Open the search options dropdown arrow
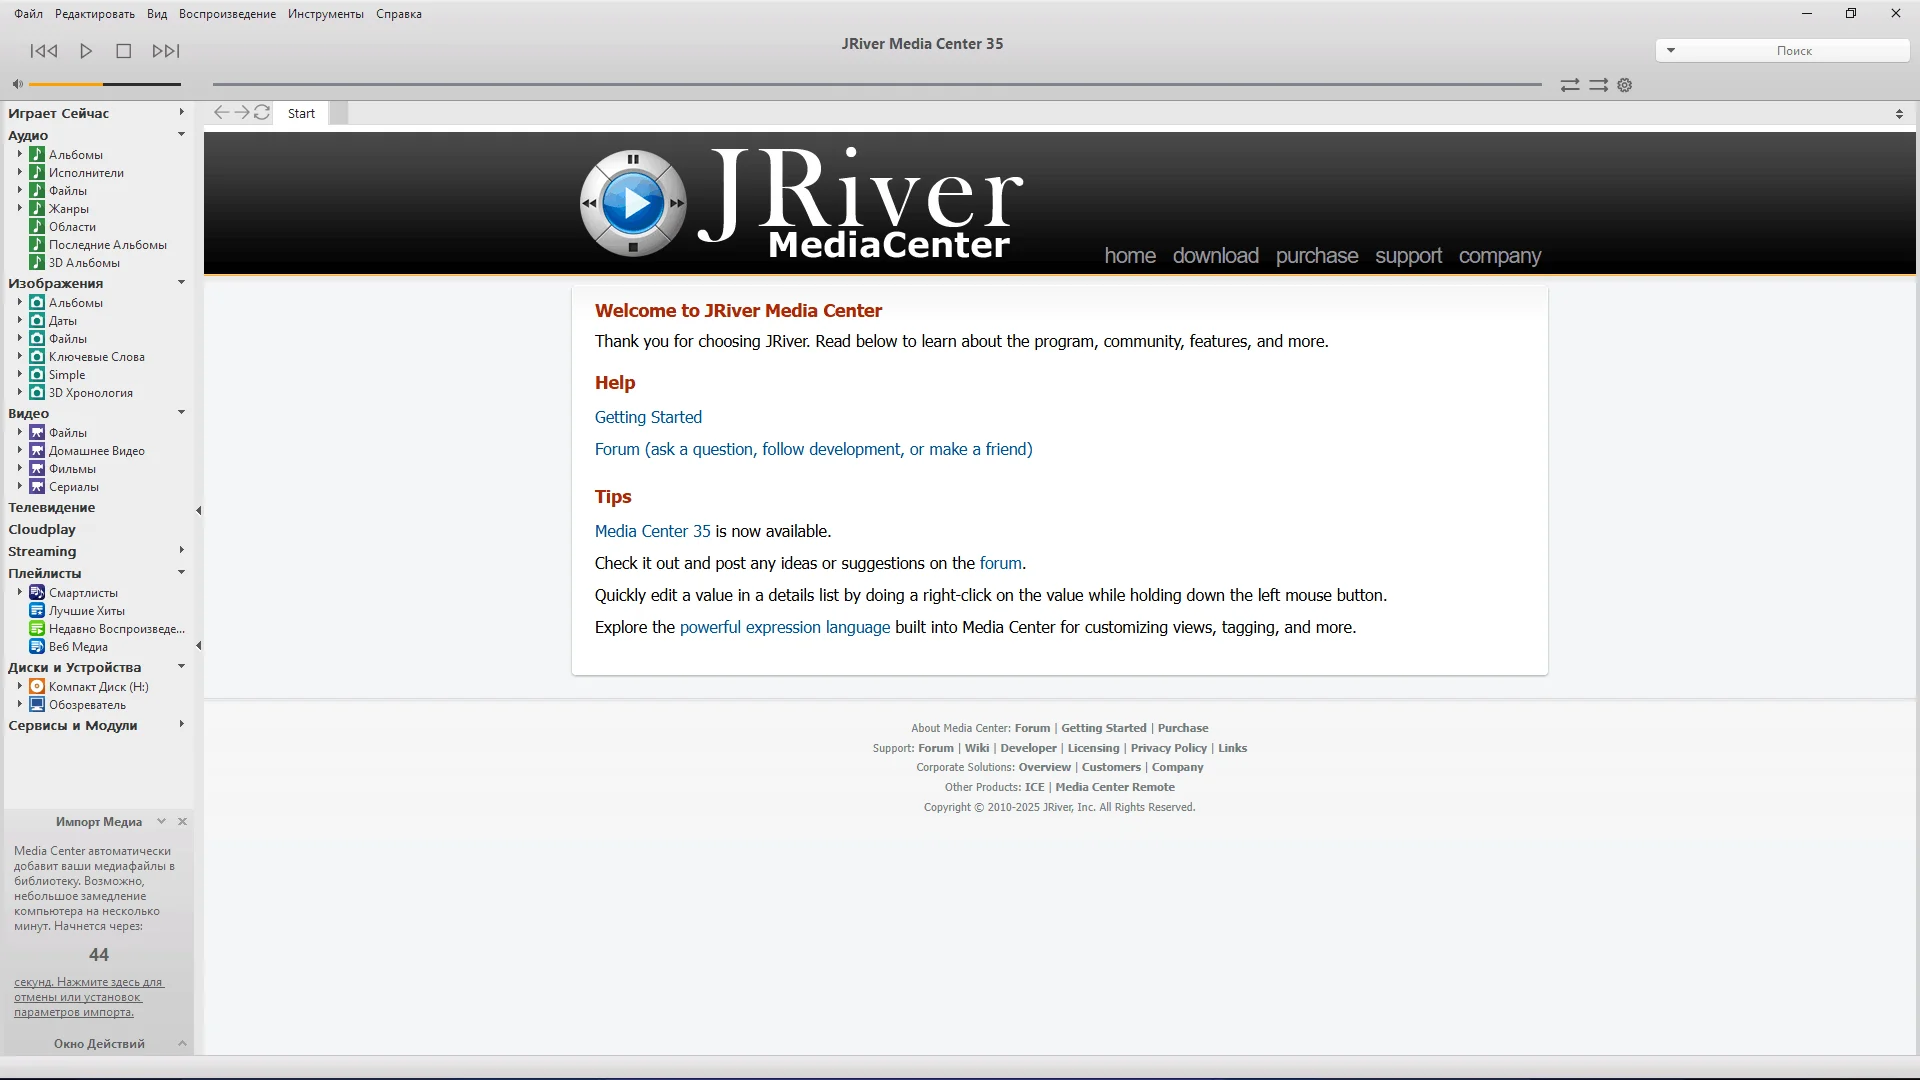The width and height of the screenshot is (1920, 1080). tap(1670, 50)
